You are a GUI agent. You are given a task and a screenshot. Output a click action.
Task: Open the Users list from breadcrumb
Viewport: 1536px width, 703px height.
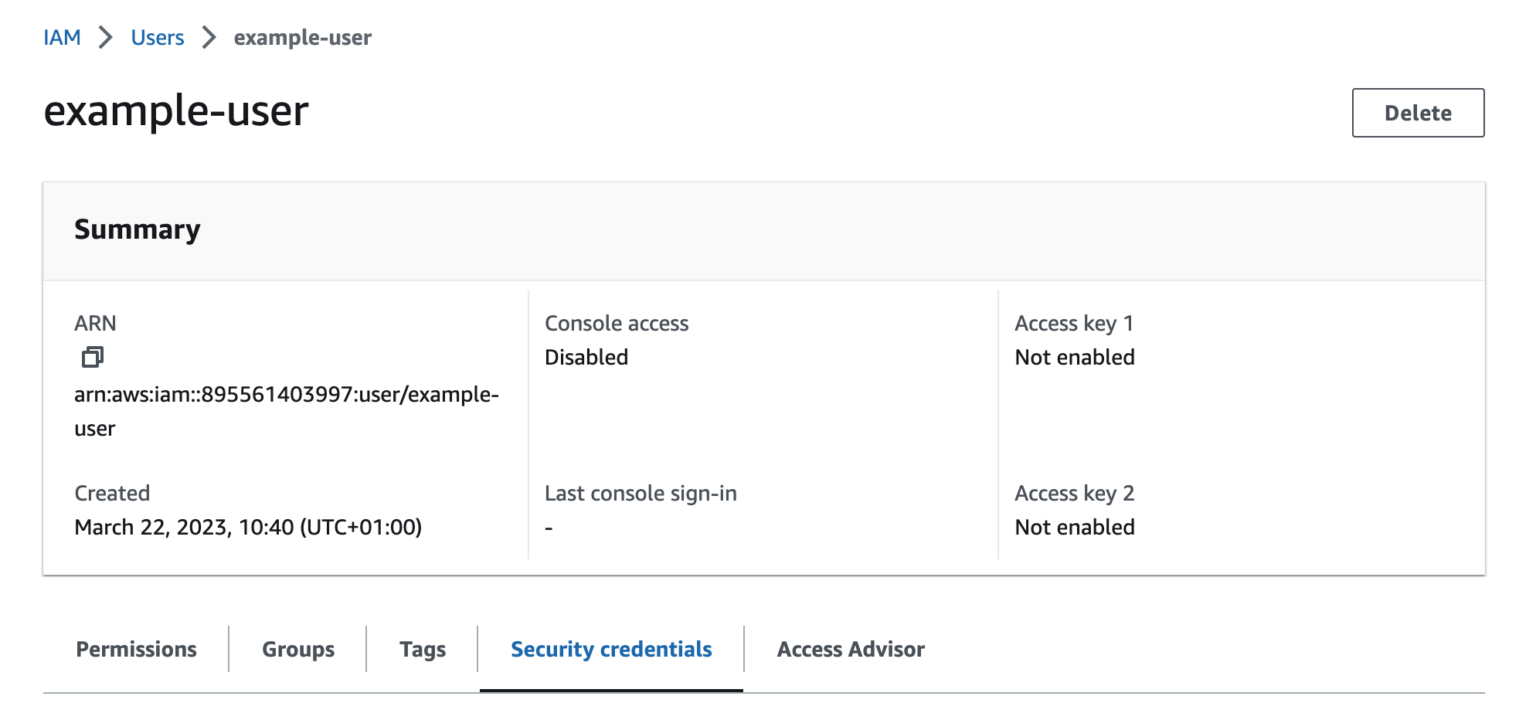[x=157, y=37]
